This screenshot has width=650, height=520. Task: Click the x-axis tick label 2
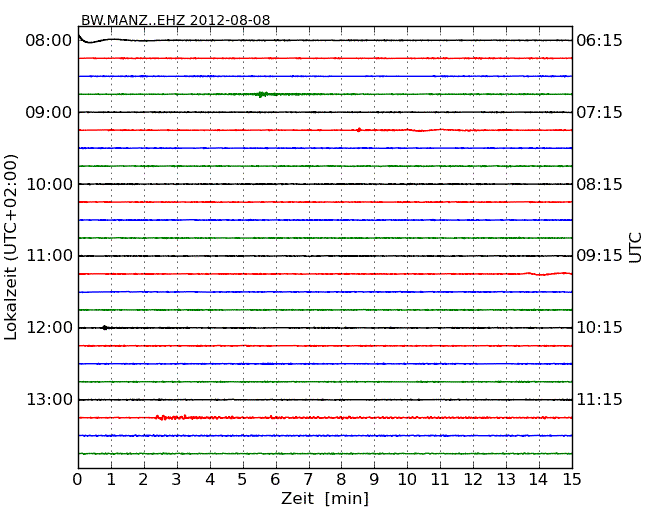click(143, 480)
